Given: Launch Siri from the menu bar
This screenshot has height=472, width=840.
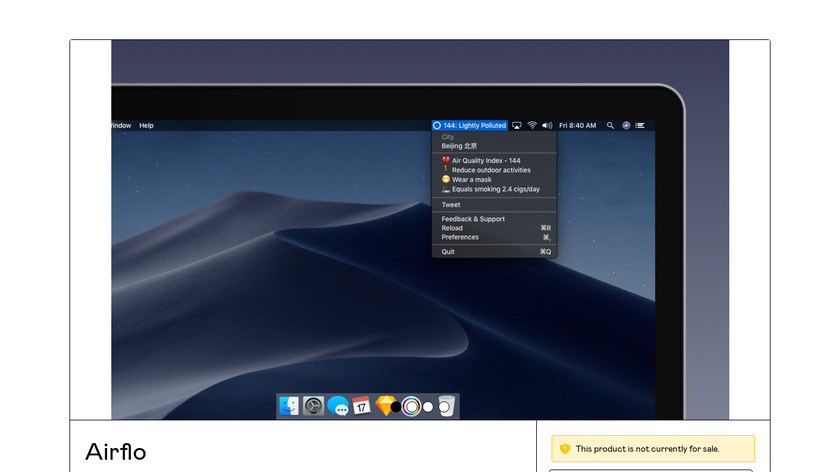Looking at the screenshot, I should [x=626, y=125].
